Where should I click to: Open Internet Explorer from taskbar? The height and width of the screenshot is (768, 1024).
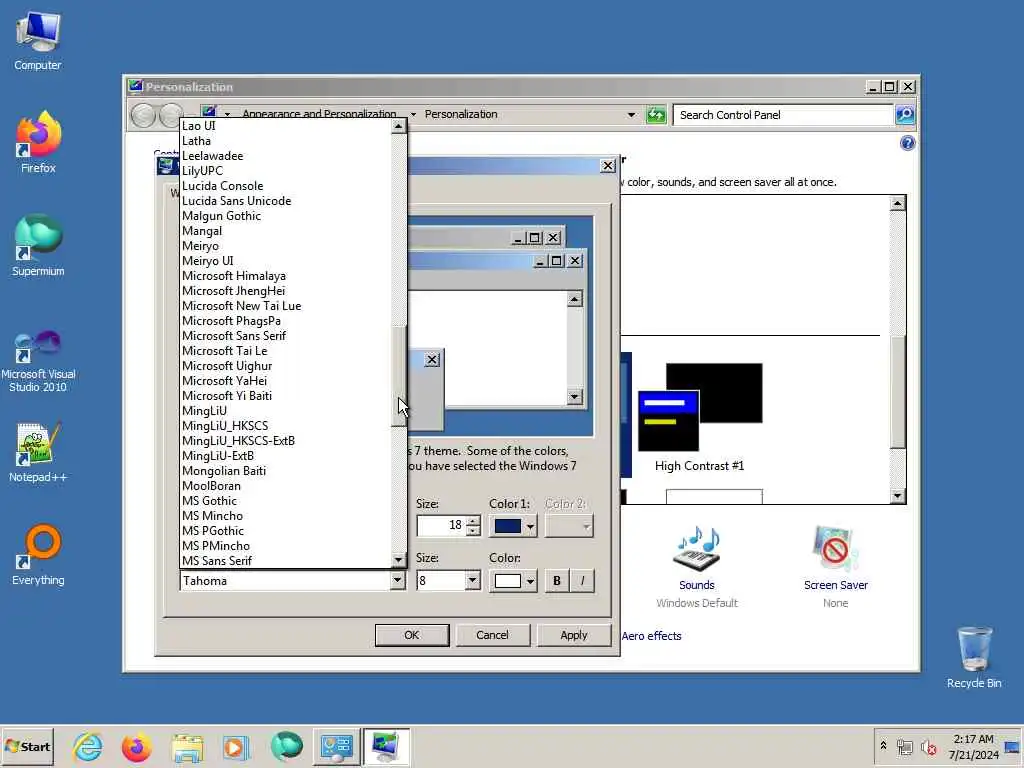coord(88,746)
